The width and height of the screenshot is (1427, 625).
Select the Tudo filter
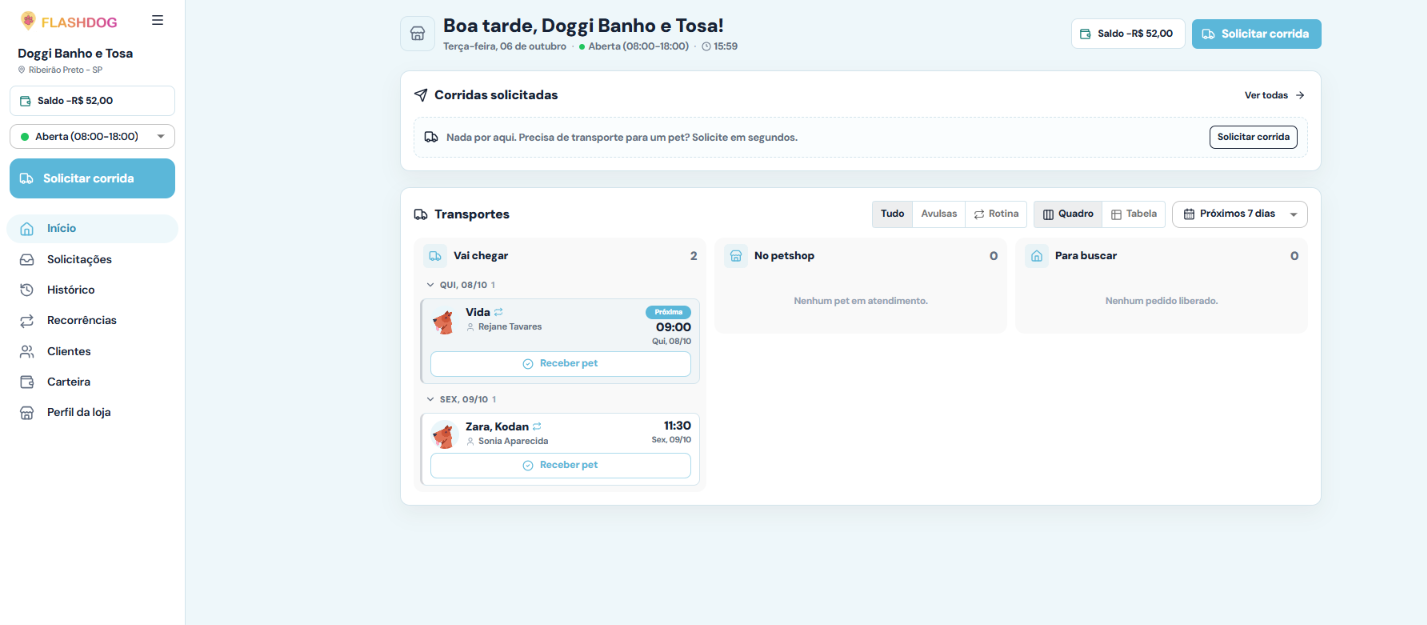(892, 214)
